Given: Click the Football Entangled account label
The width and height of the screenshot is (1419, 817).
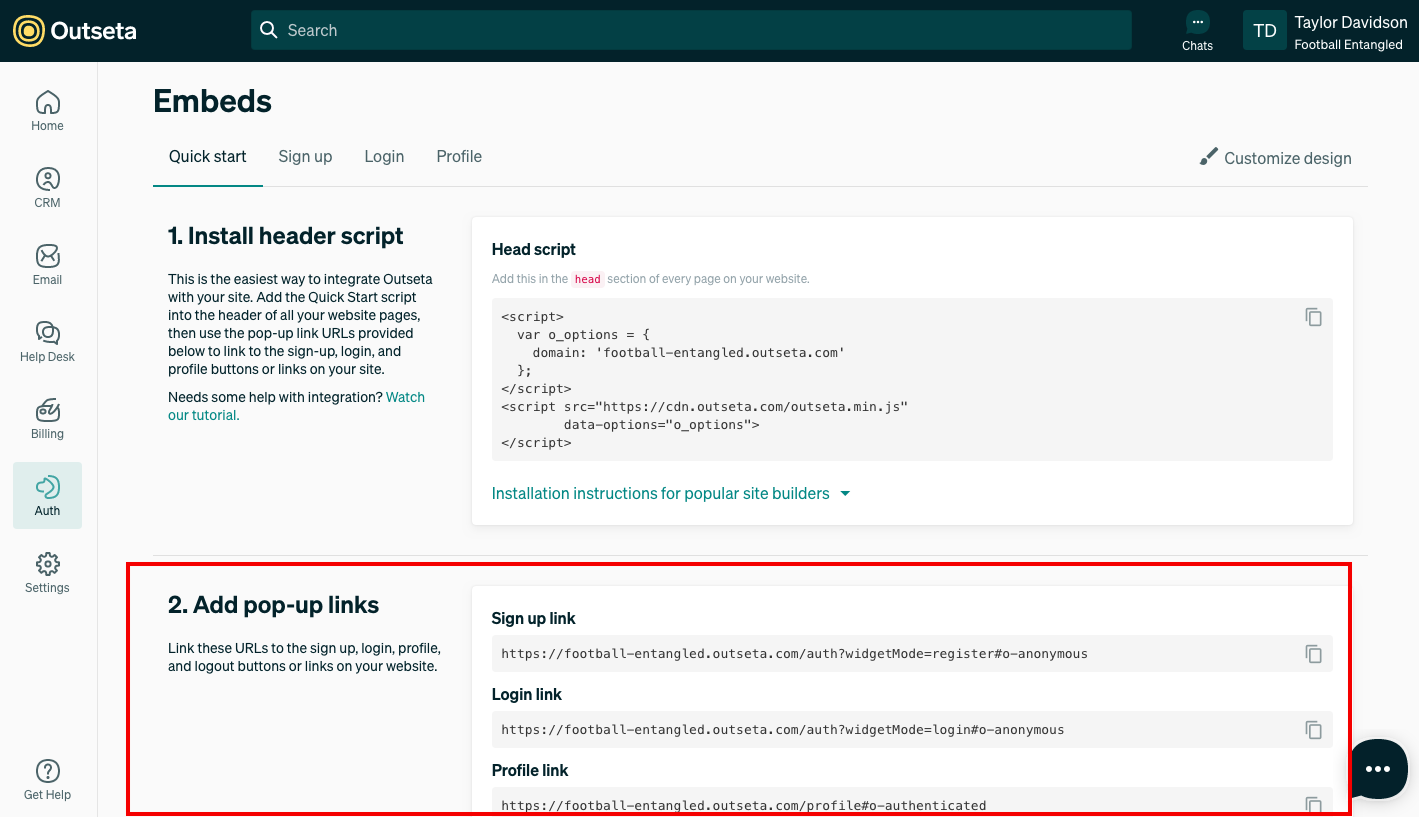Looking at the screenshot, I should coord(1348,45).
